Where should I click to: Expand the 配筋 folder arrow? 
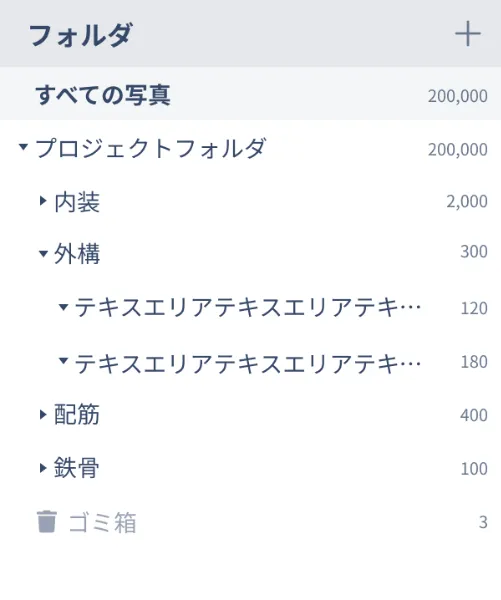click(x=43, y=414)
